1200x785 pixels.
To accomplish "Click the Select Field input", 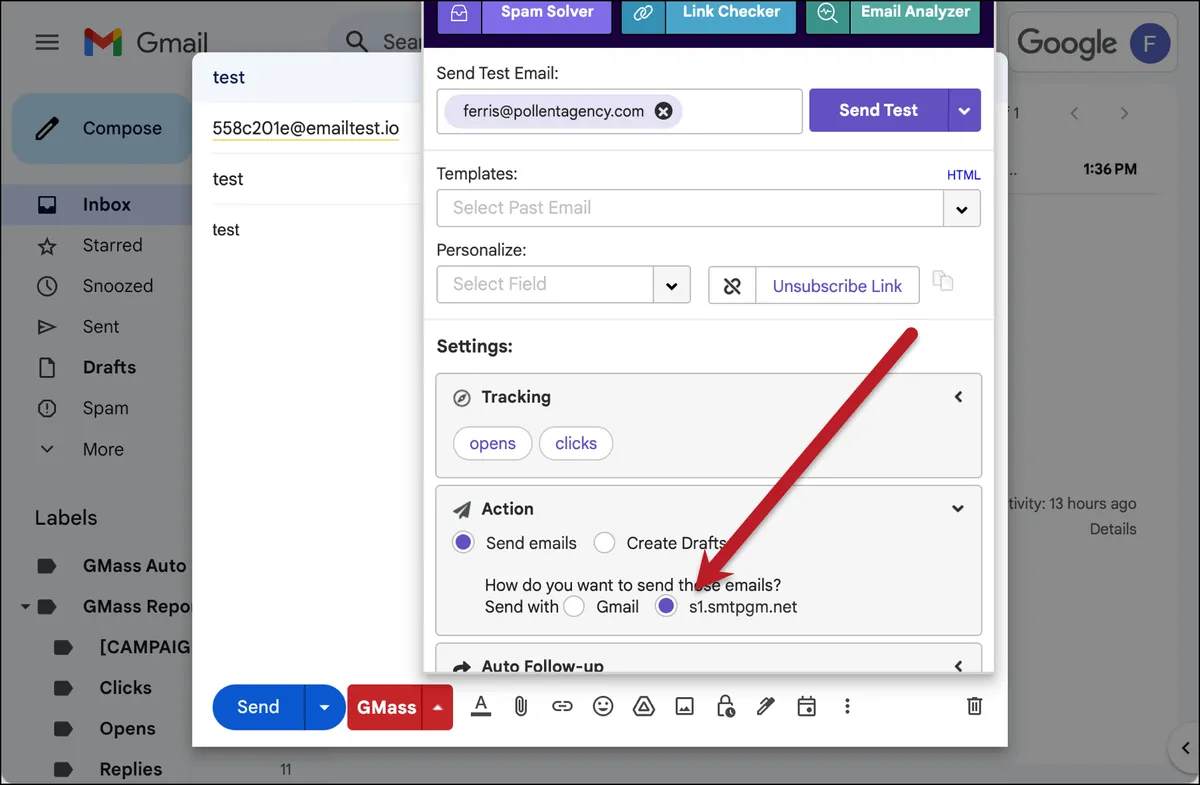I will click(x=545, y=285).
